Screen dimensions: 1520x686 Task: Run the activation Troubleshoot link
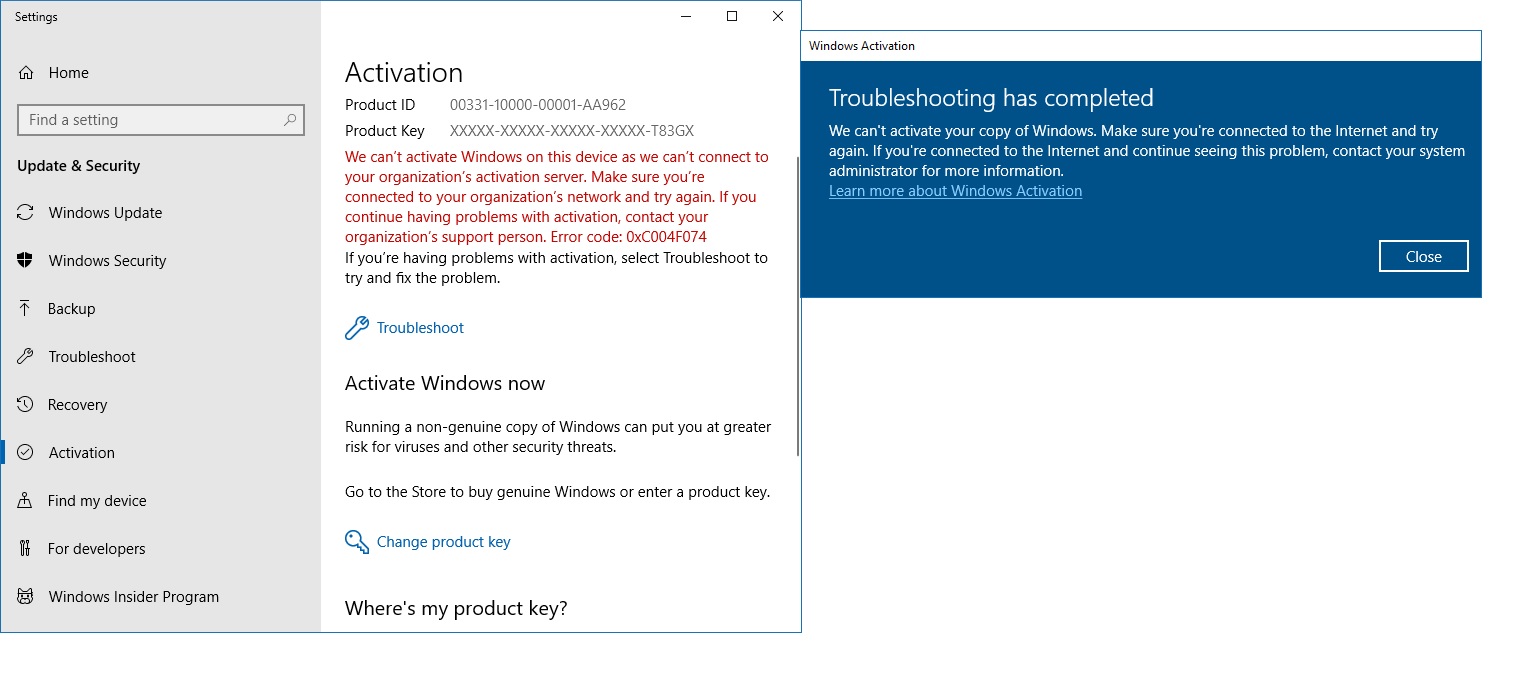tap(420, 328)
